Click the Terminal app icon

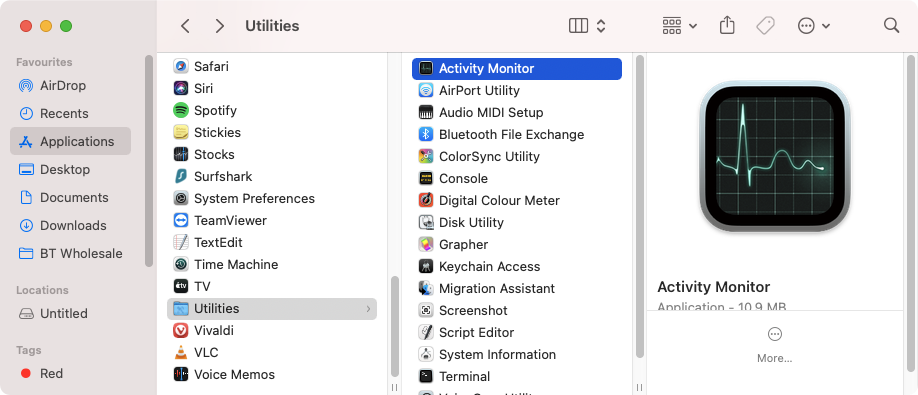[426, 376]
